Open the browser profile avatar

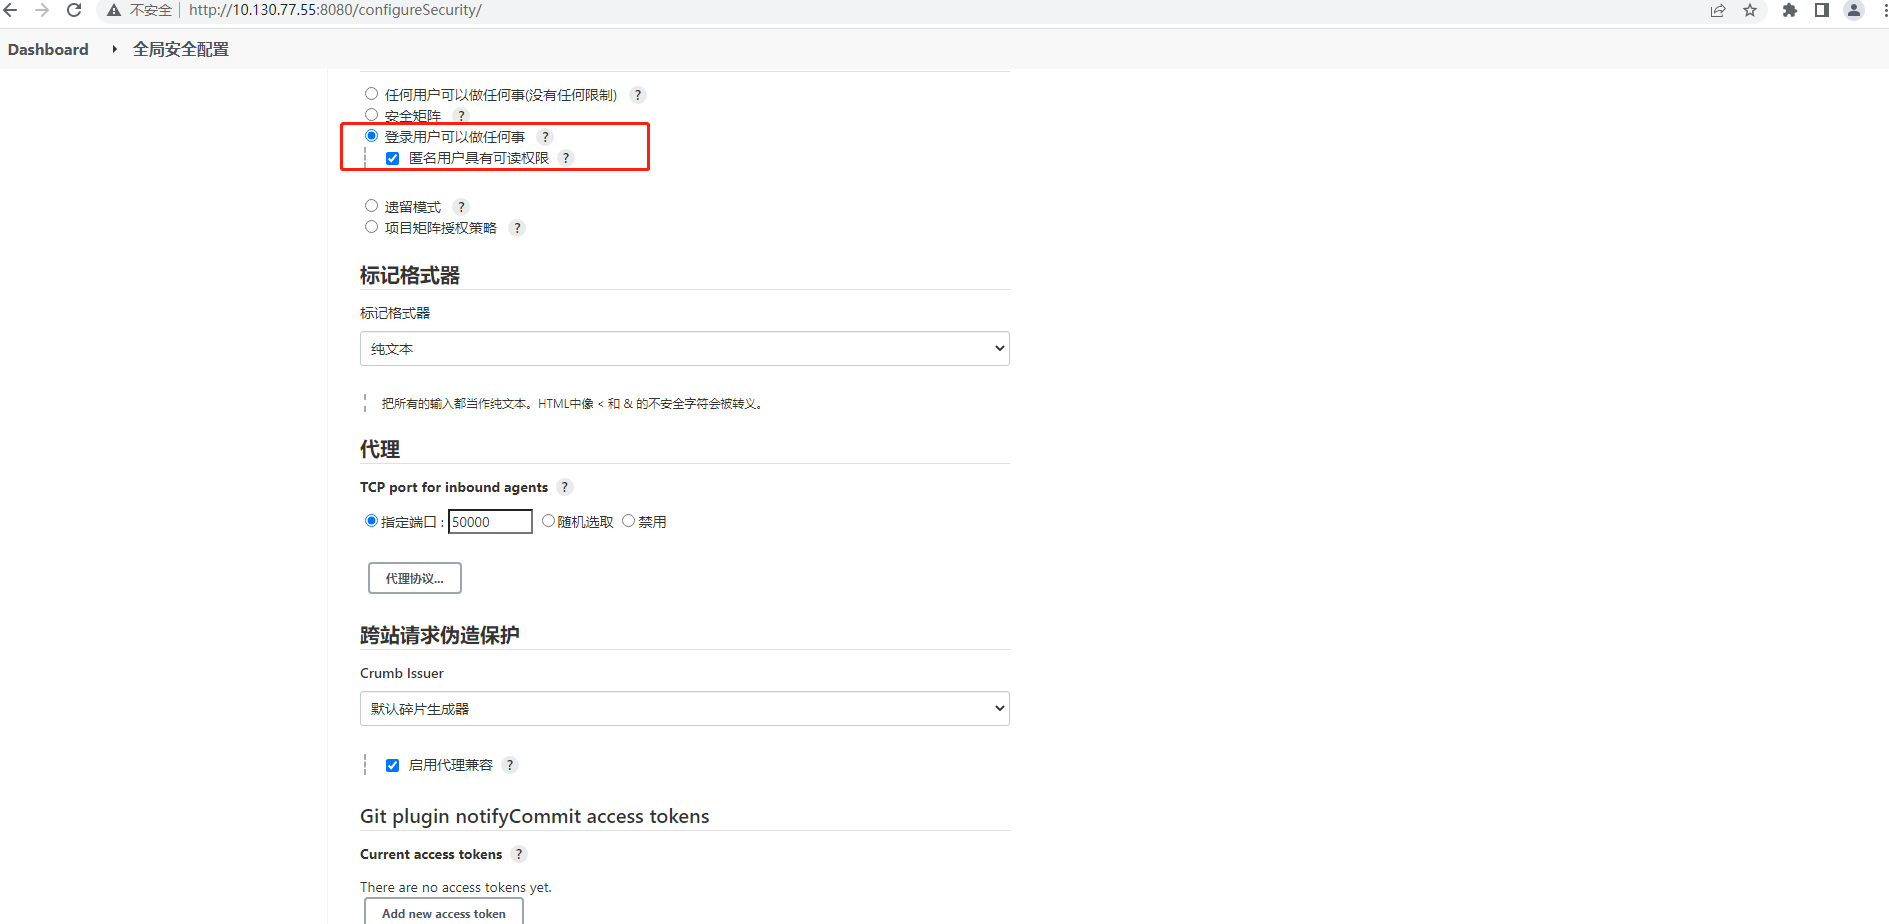pyautogui.click(x=1854, y=10)
